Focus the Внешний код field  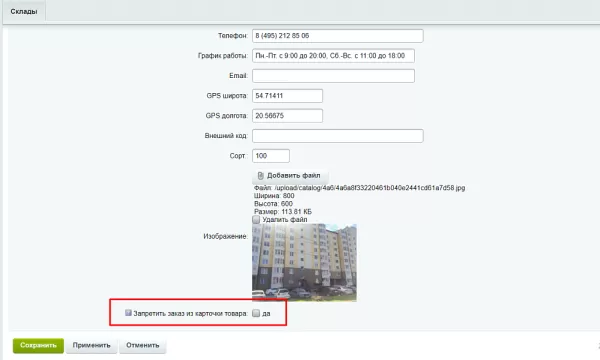pyautogui.click(x=338, y=136)
